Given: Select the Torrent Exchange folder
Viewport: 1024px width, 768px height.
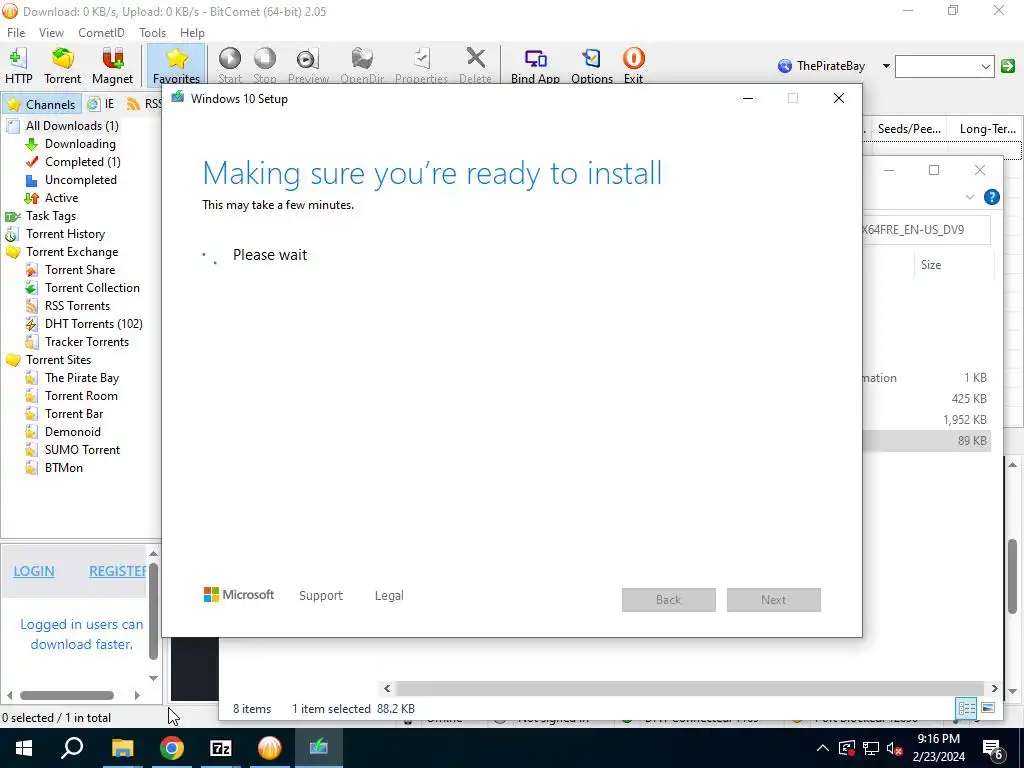Looking at the screenshot, I should tap(72, 251).
